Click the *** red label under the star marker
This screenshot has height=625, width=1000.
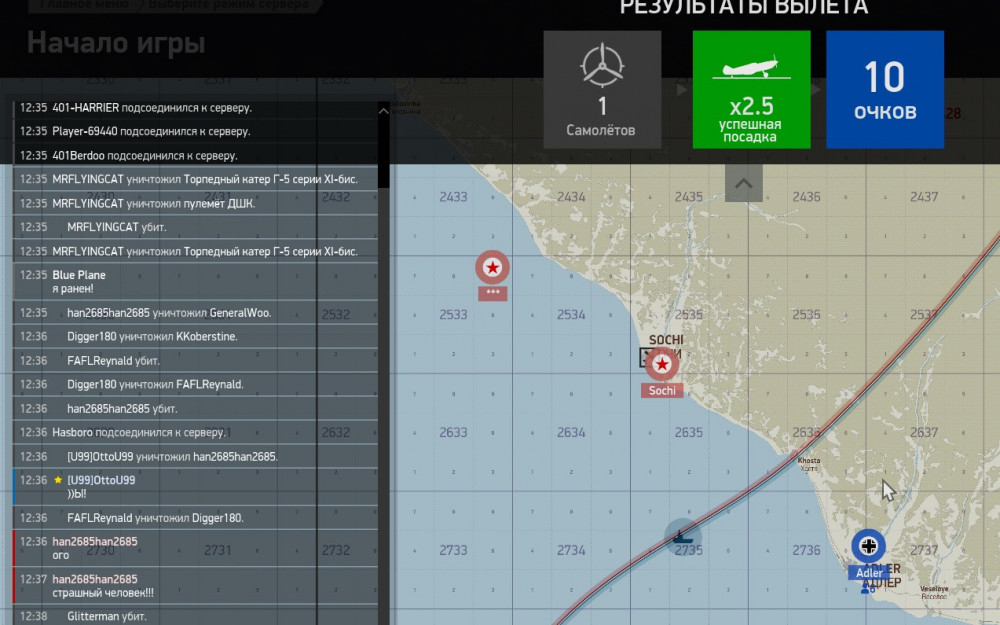coord(492,293)
